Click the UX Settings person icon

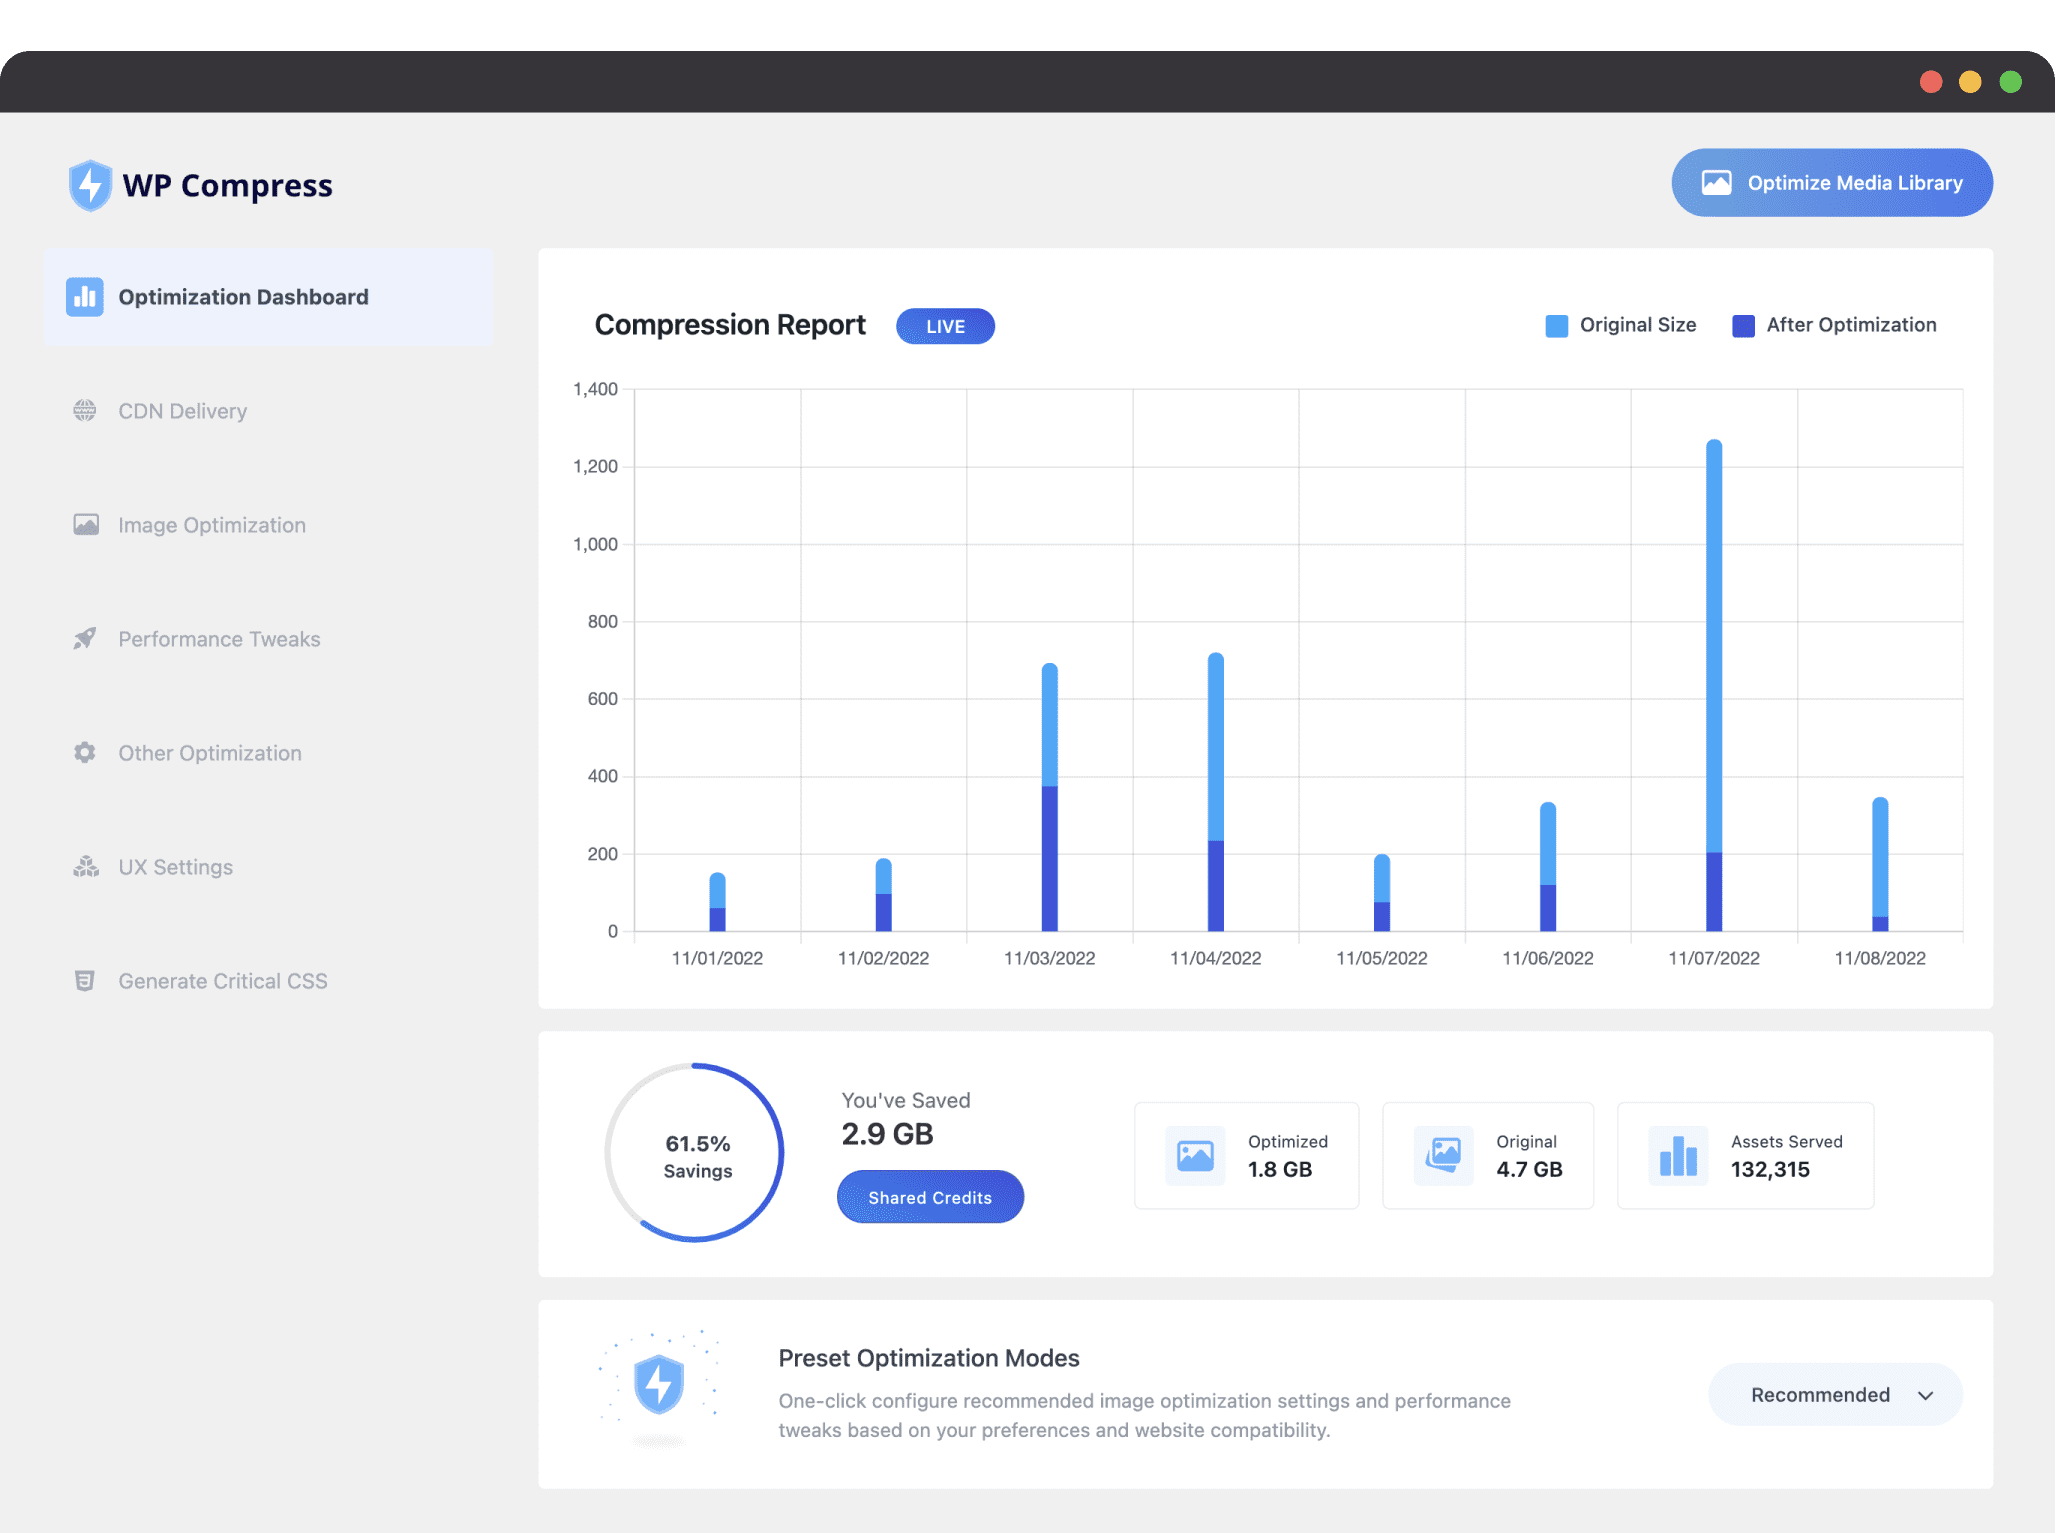click(x=84, y=866)
